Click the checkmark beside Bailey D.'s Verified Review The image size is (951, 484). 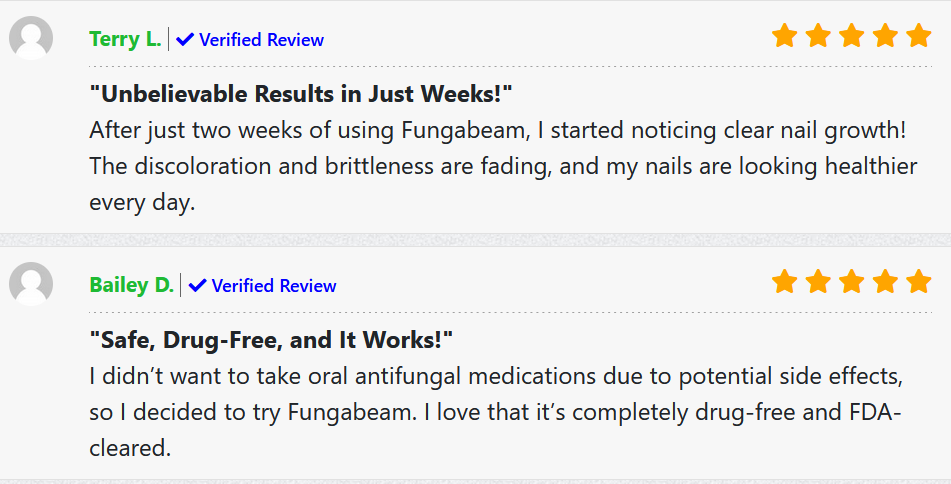pyautogui.click(x=198, y=286)
